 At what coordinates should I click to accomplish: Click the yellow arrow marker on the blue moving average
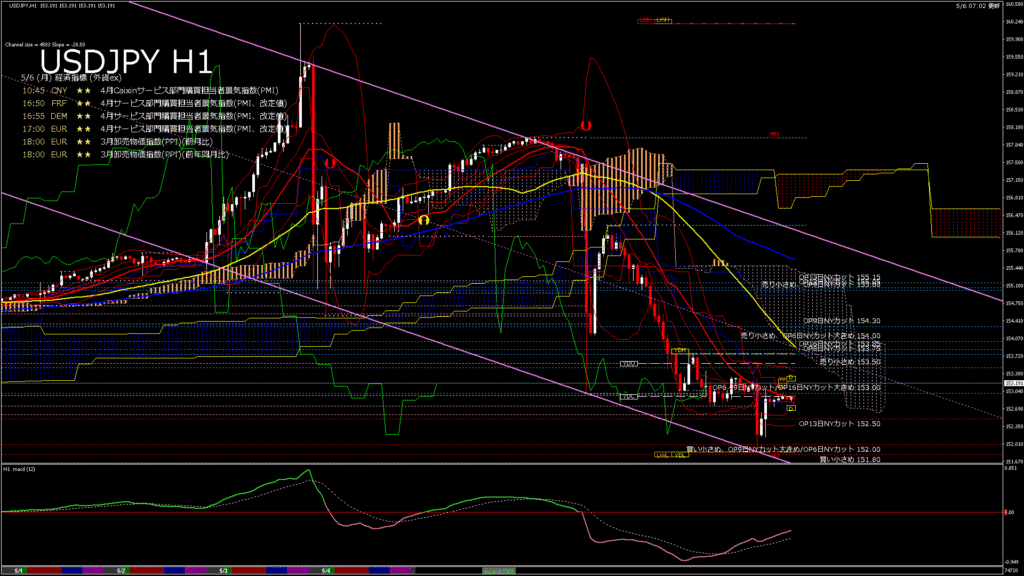pos(424,219)
